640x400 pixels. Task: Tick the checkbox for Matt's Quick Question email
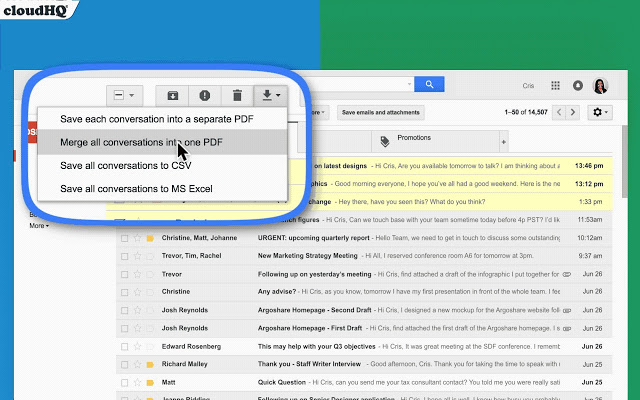[x=124, y=383]
